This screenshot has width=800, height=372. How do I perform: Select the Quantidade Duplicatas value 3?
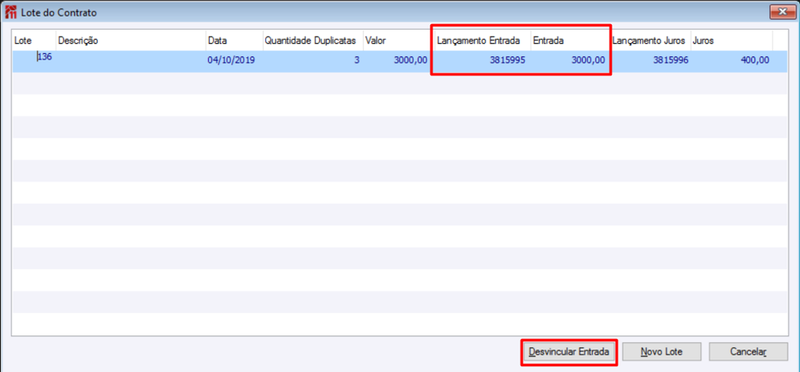tap(312, 61)
